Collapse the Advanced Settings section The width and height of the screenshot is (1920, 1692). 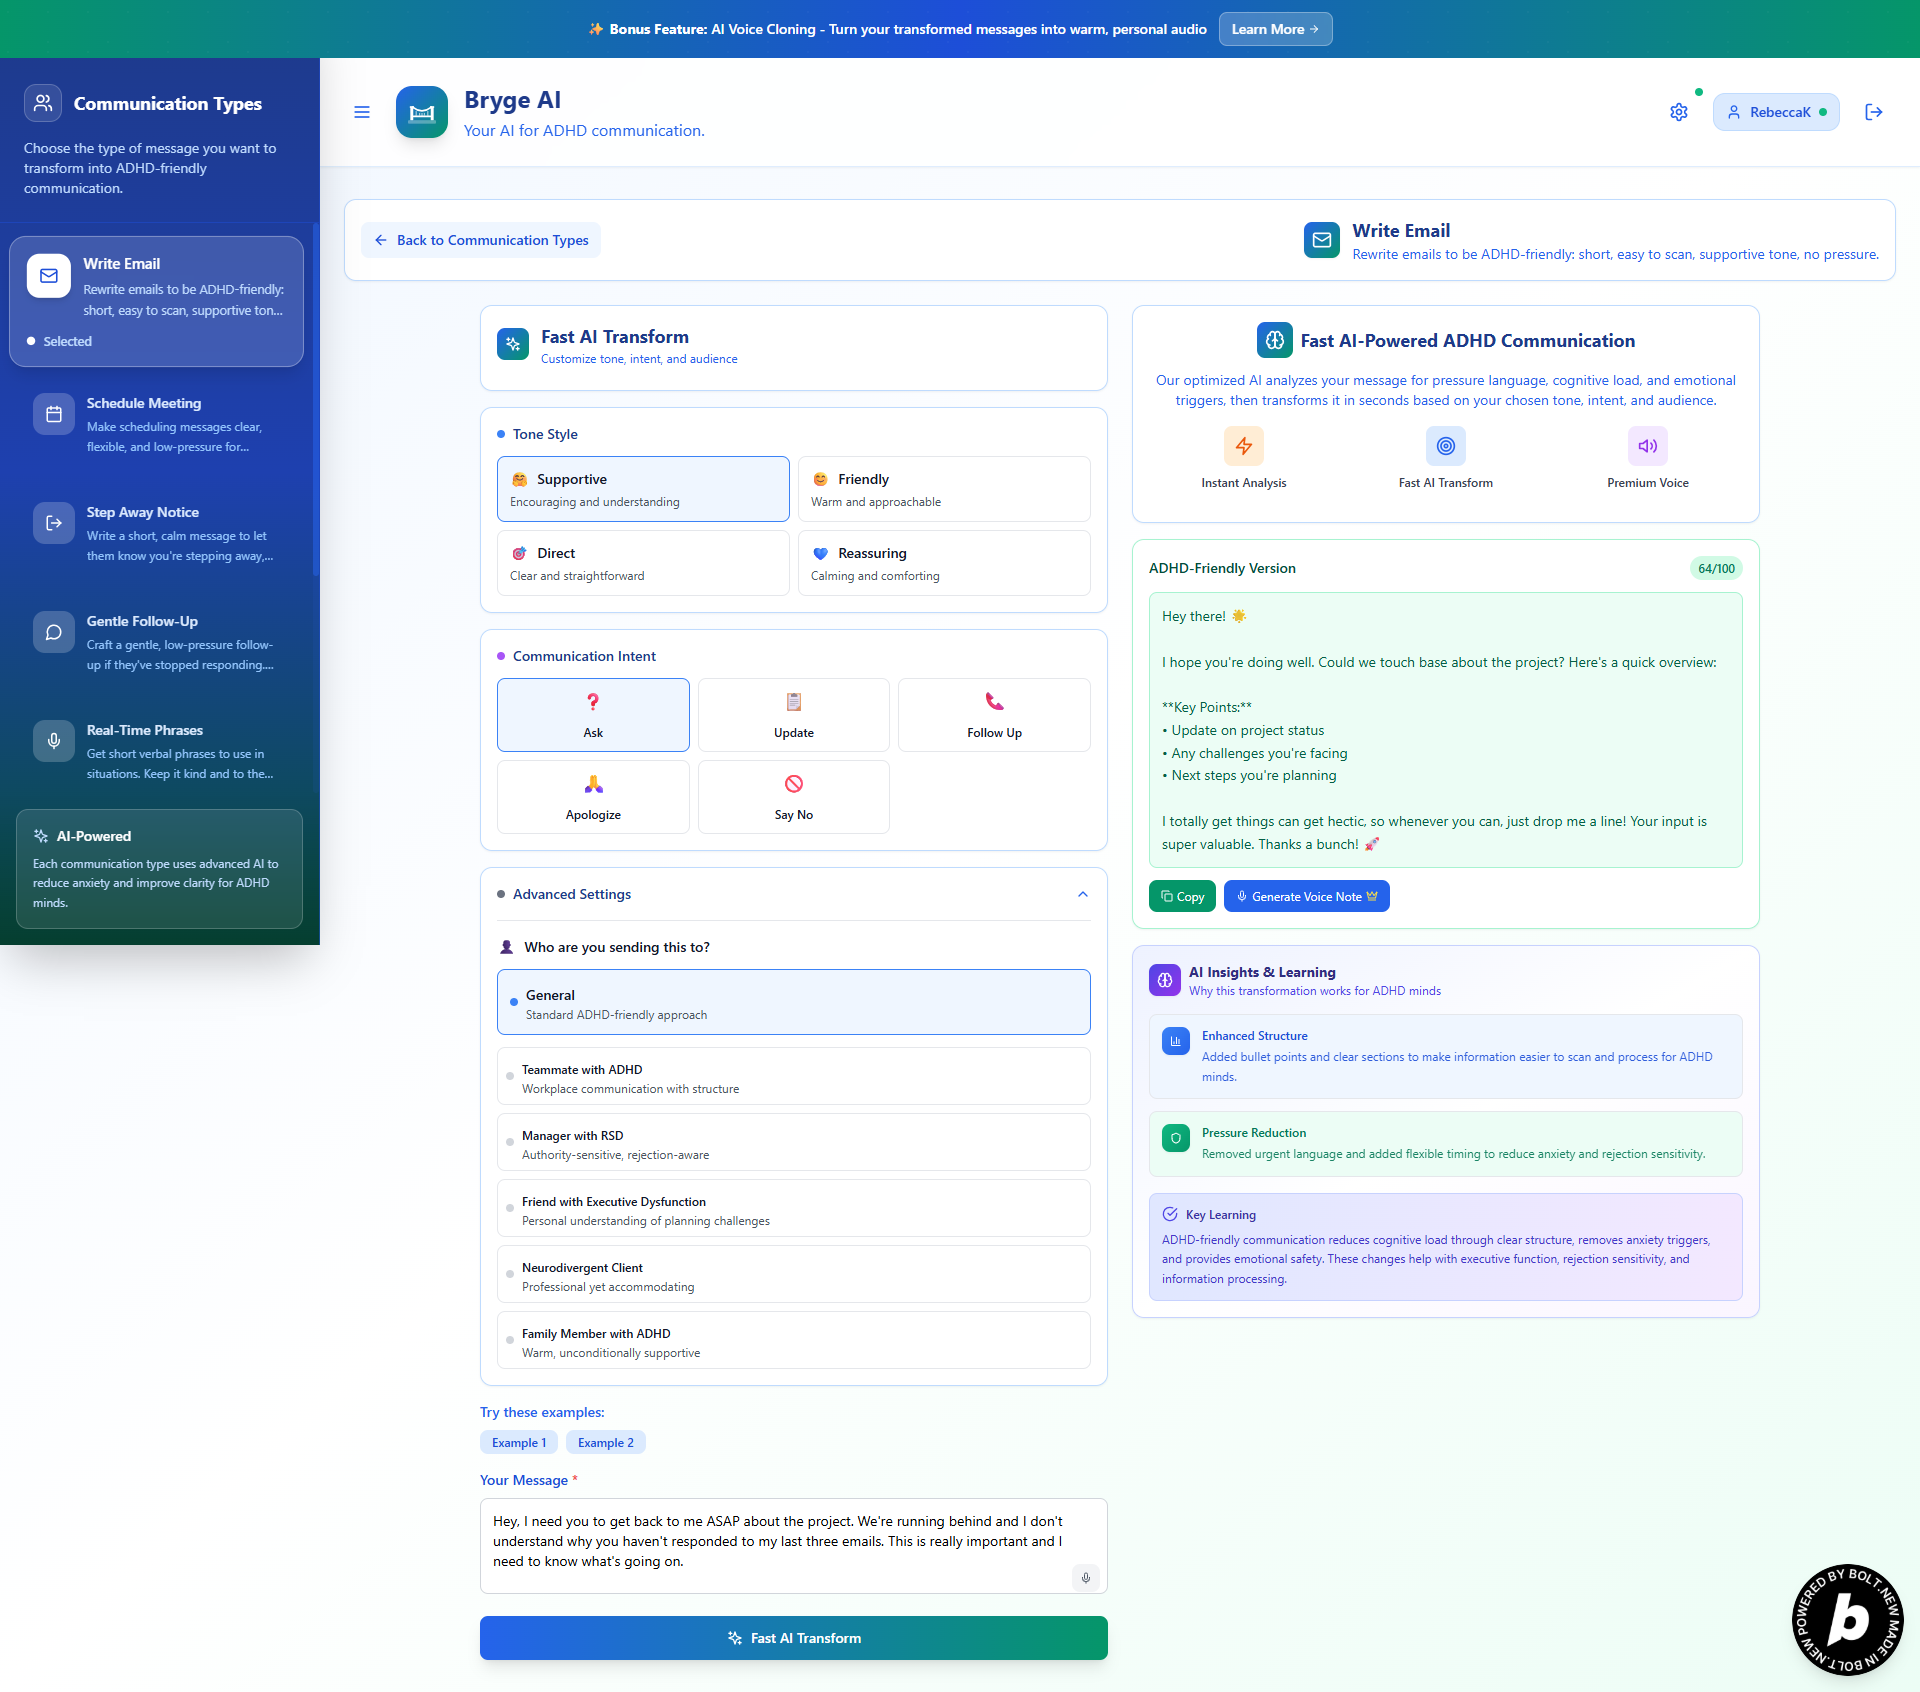pyautogui.click(x=1082, y=894)
